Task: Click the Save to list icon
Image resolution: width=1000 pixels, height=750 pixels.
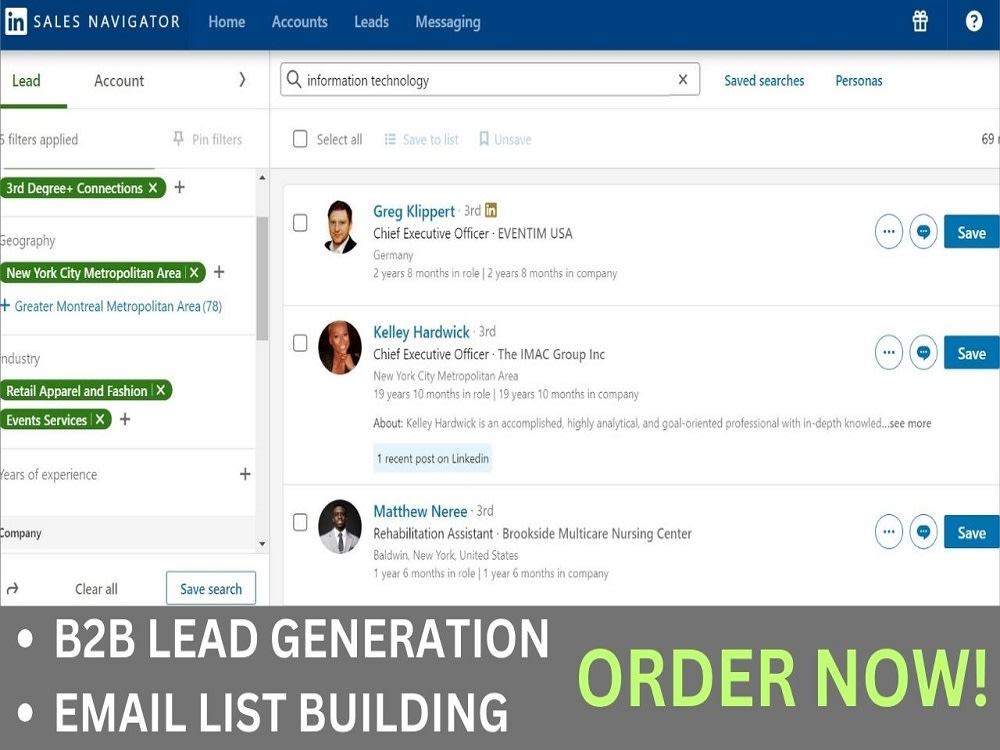Action: pos(390,138)
